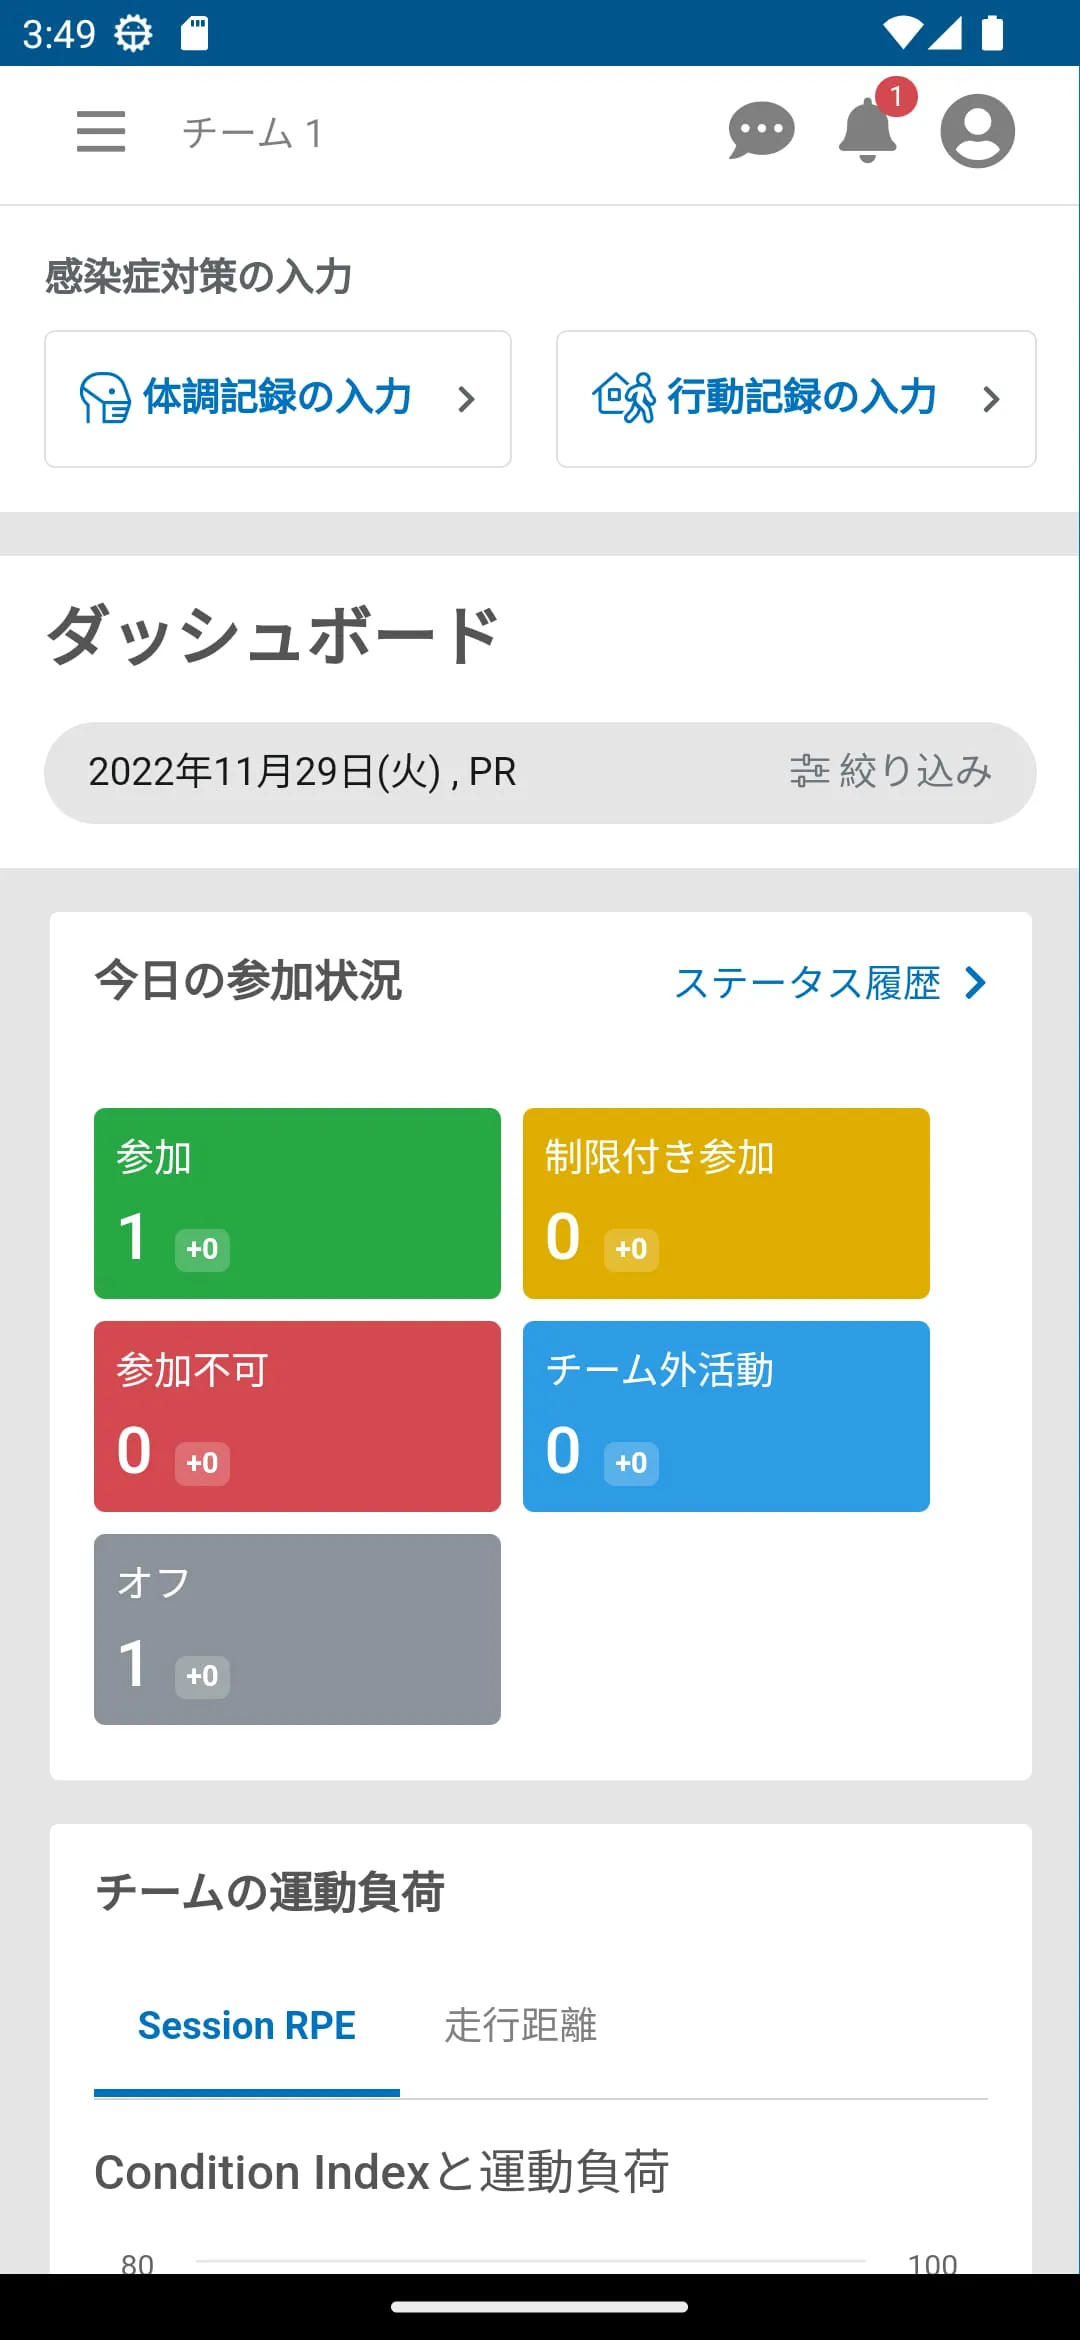The height and width of the screenshot is (2340, 1080).
Task: Expand 行動記録の入力 with its chevron
Action: click(990, 399)
